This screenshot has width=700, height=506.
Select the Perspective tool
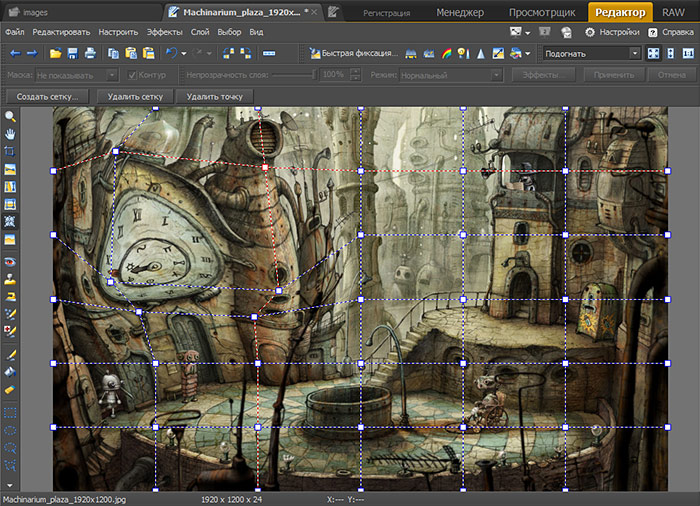click(10, 204)
